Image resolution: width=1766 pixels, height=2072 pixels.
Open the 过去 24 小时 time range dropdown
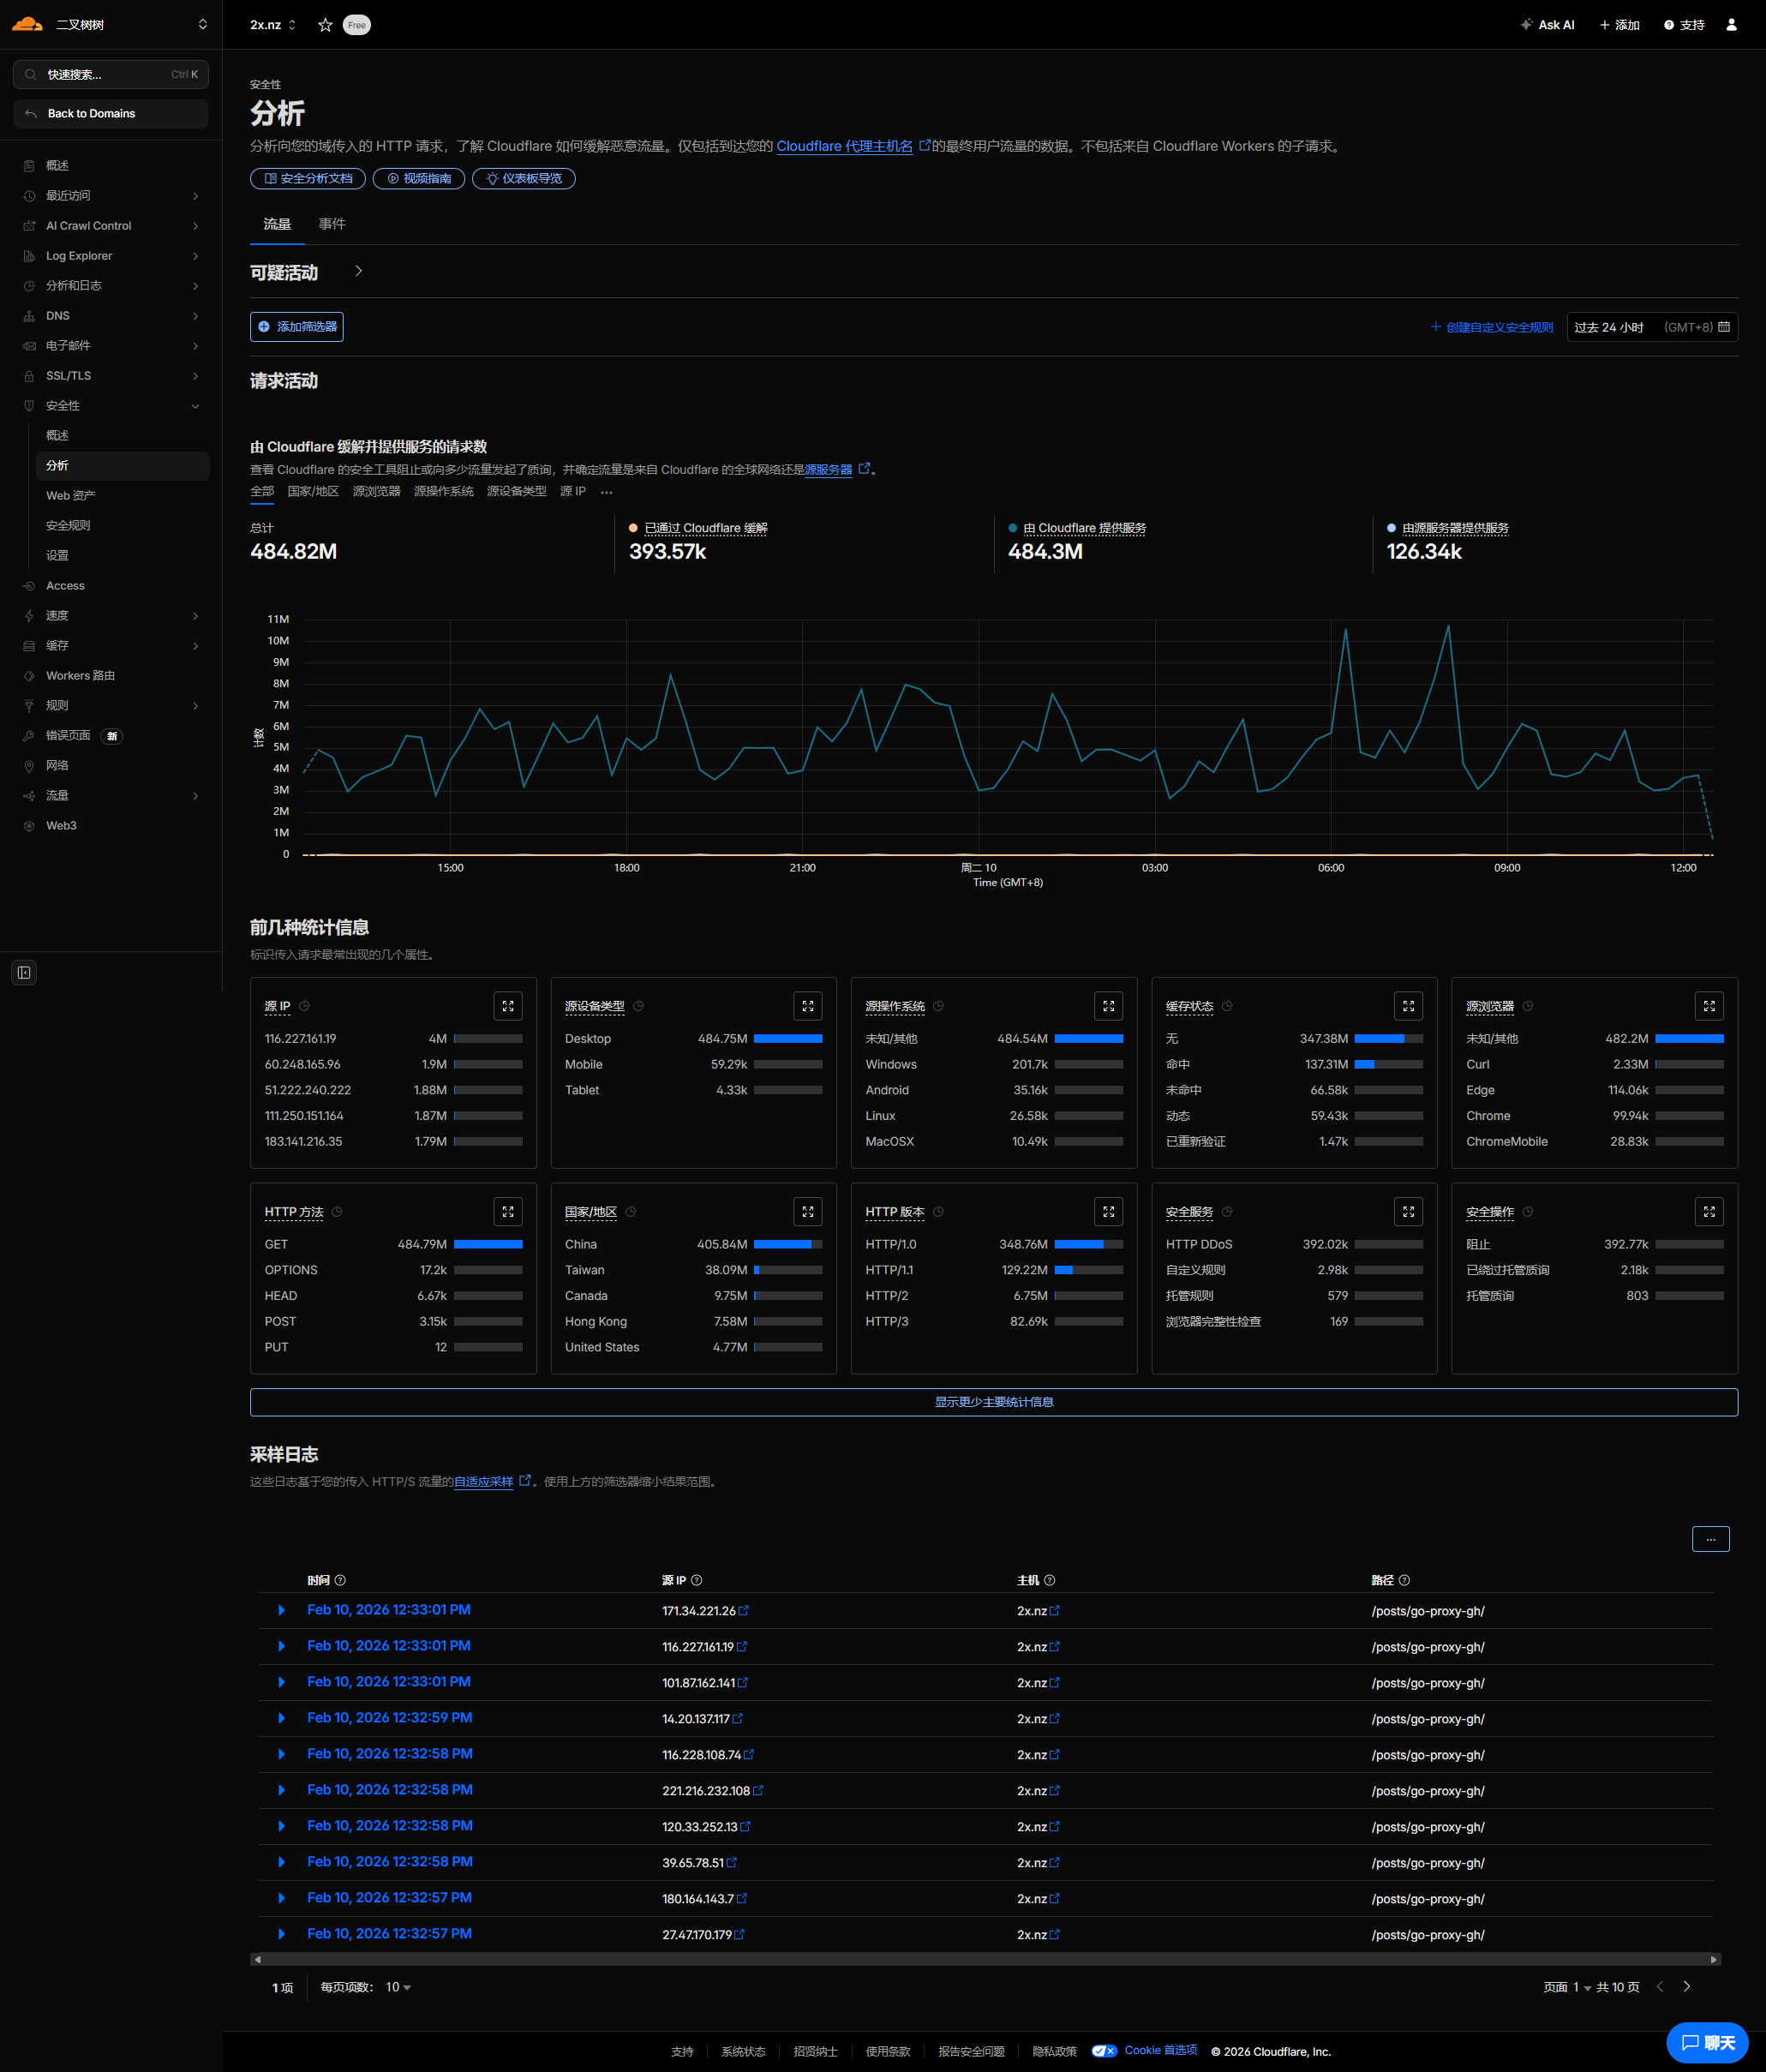pyautogui.click(x=1651, y=327)
